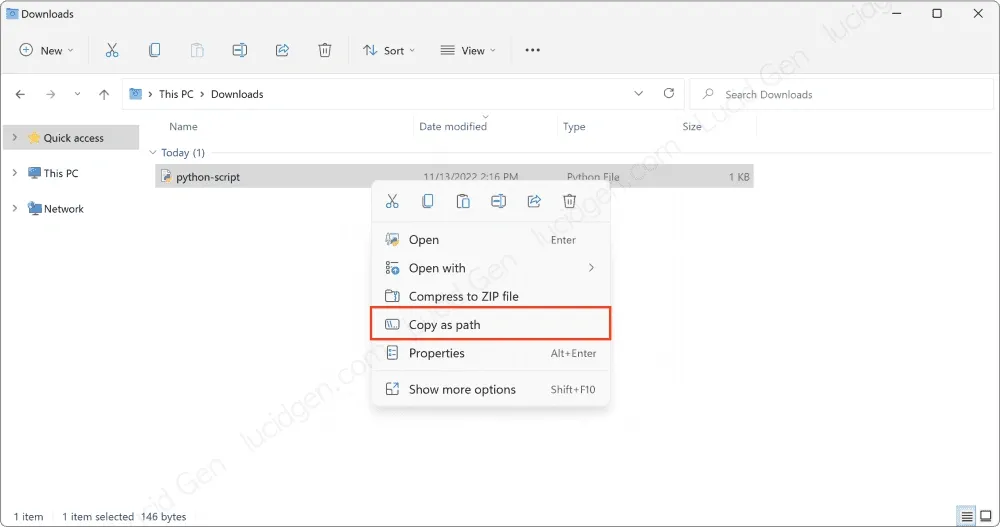Image resolution: width=1000 pixels, height=527 pixels.
Task: Open the Sort dropdown menu
Action: [388, 50]
